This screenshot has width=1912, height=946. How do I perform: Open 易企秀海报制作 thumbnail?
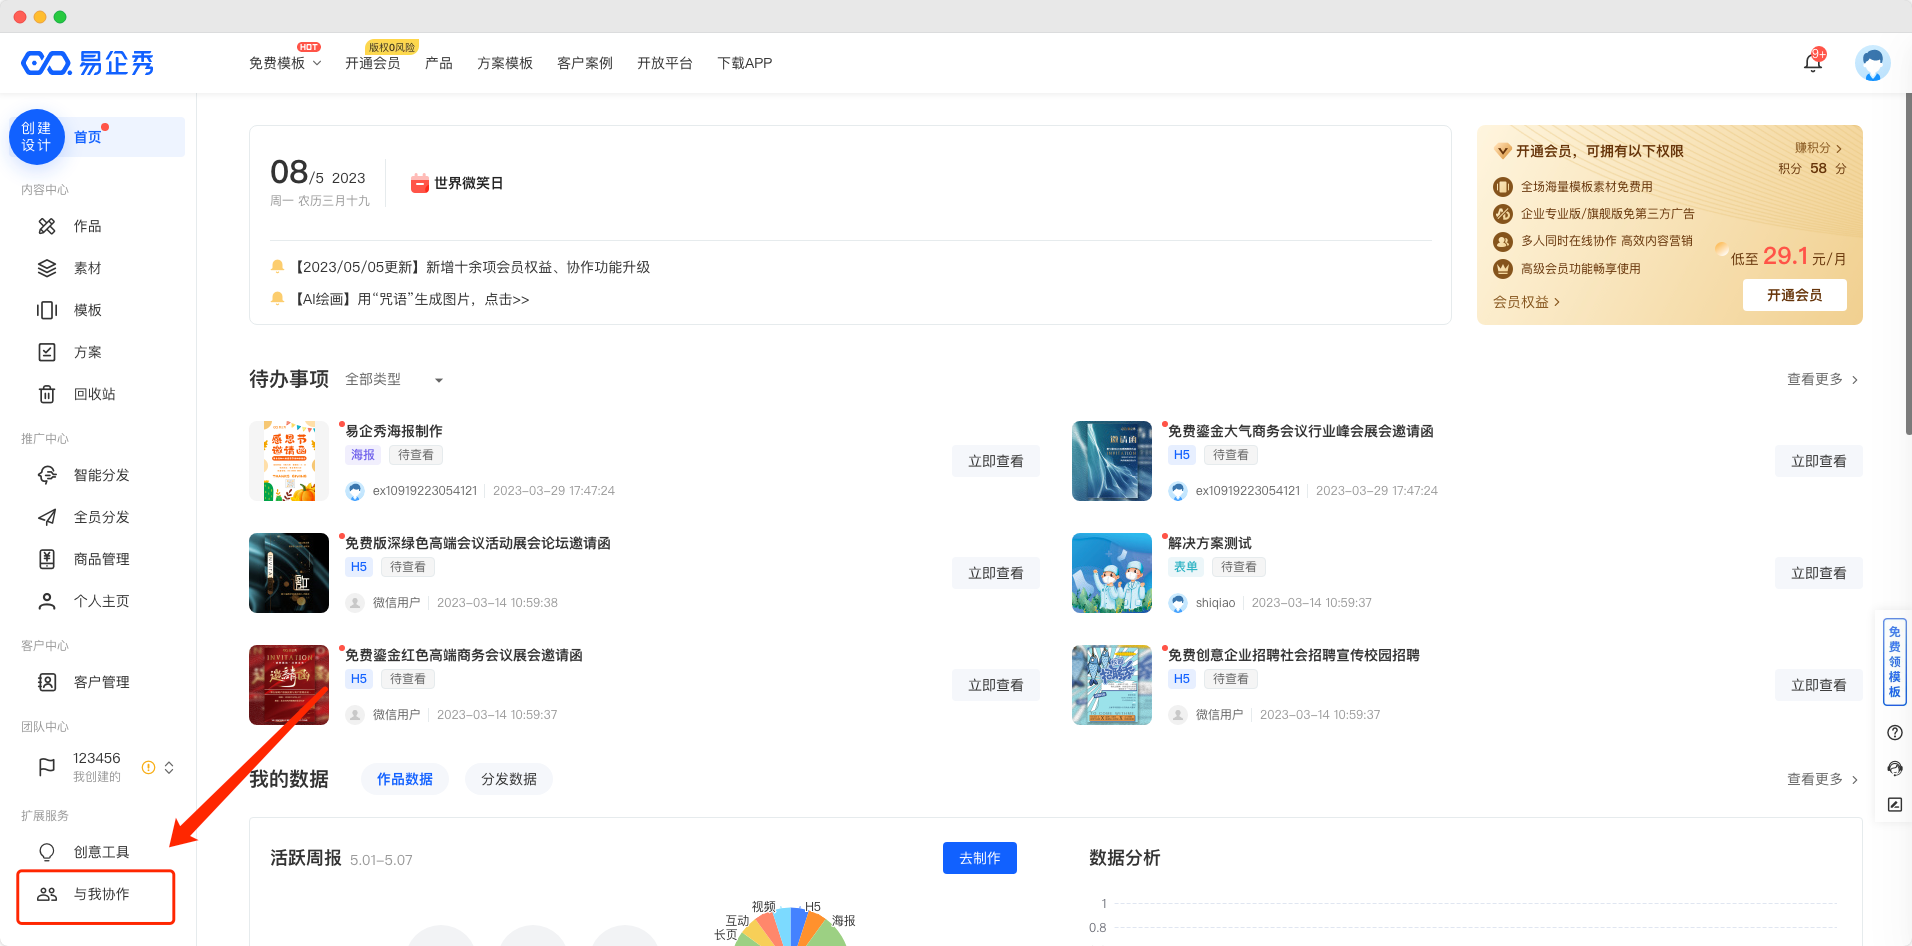(x=289, y=461)
